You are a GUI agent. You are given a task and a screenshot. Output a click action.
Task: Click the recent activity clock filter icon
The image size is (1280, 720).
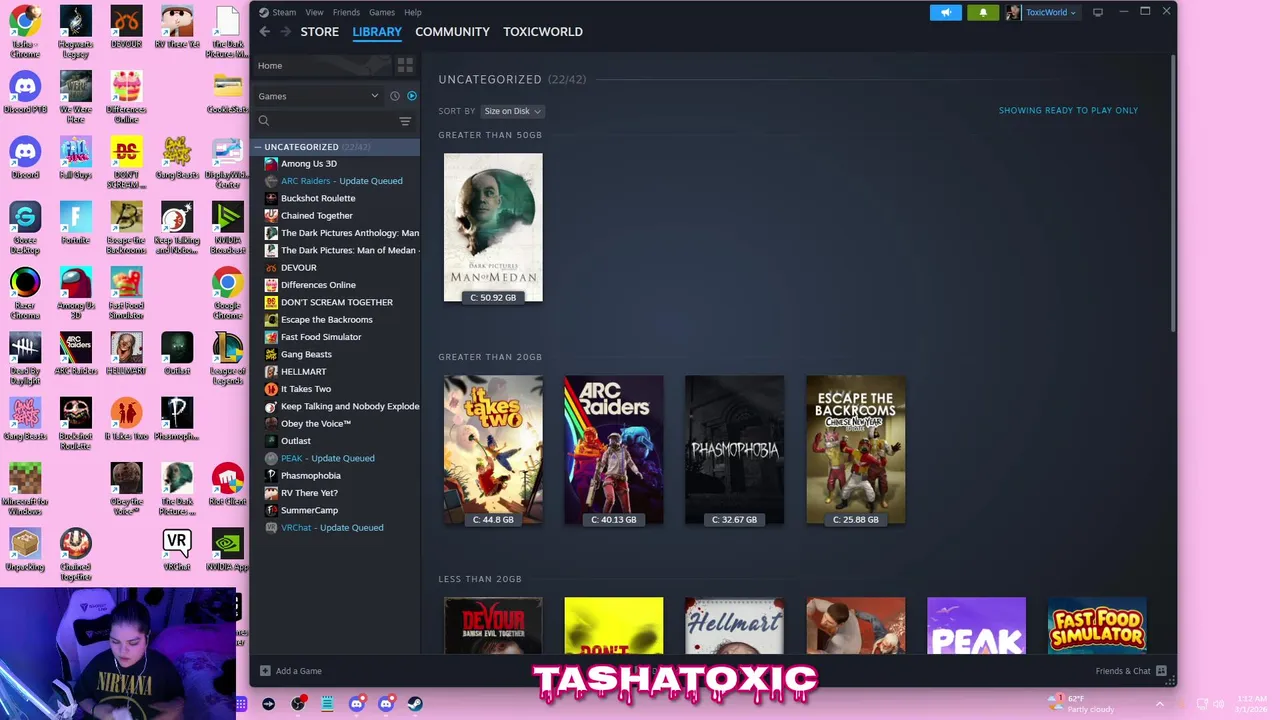pyautogui.click(x=394, y=96)
